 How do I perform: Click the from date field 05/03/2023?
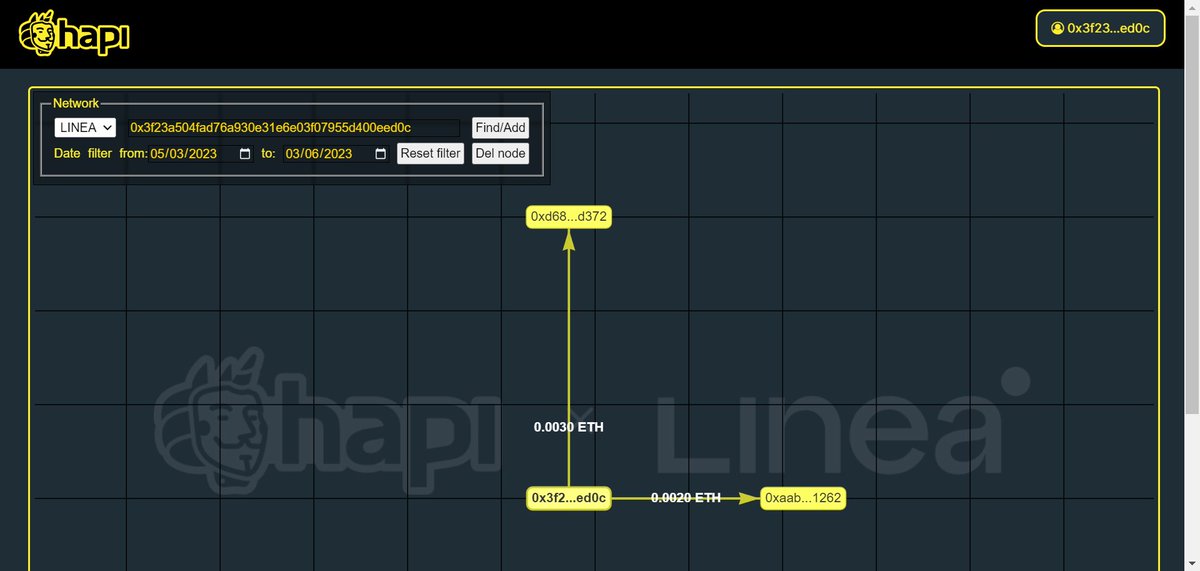point(201,154)
